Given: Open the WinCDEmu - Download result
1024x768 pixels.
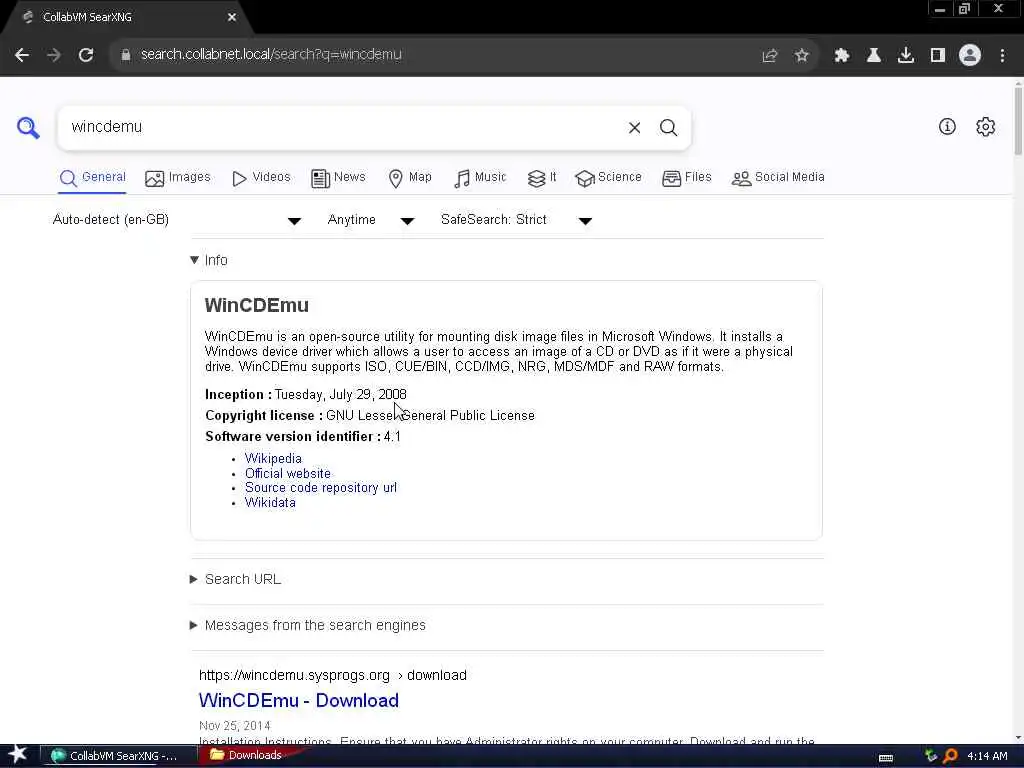Looking at the screenshot, I should [298, 701].
